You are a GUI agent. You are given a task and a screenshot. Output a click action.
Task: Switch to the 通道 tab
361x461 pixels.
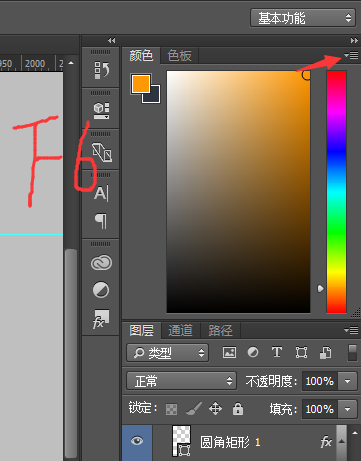[x=181, y=330]
